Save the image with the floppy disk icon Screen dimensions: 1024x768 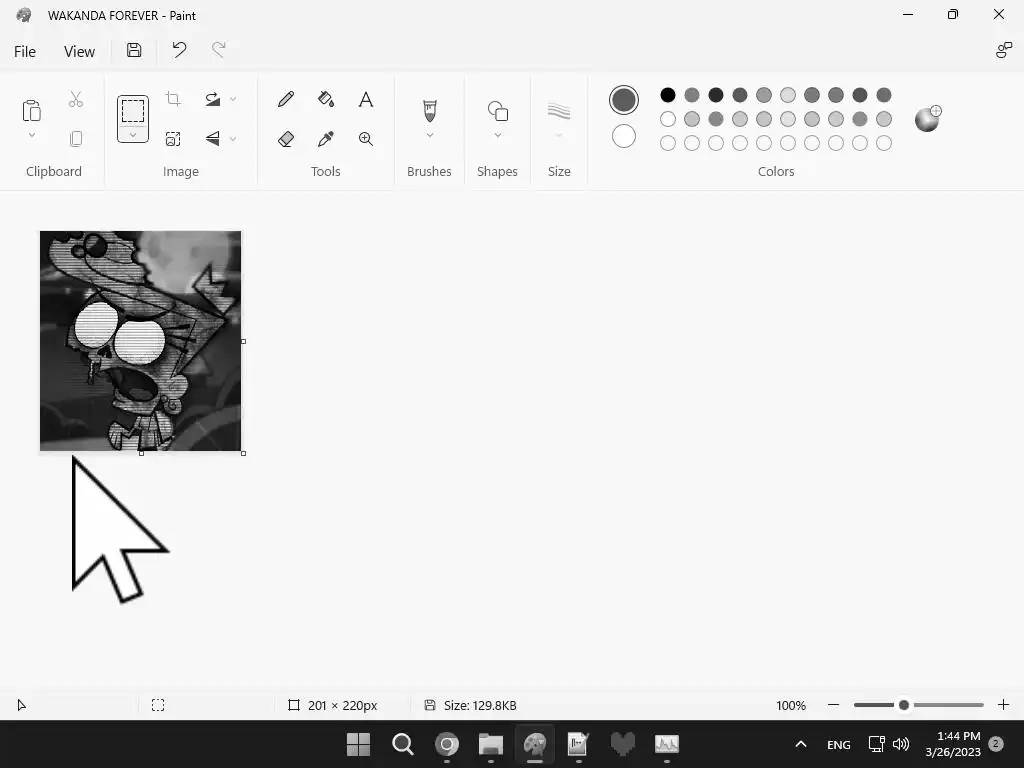[x=134, y=50]
